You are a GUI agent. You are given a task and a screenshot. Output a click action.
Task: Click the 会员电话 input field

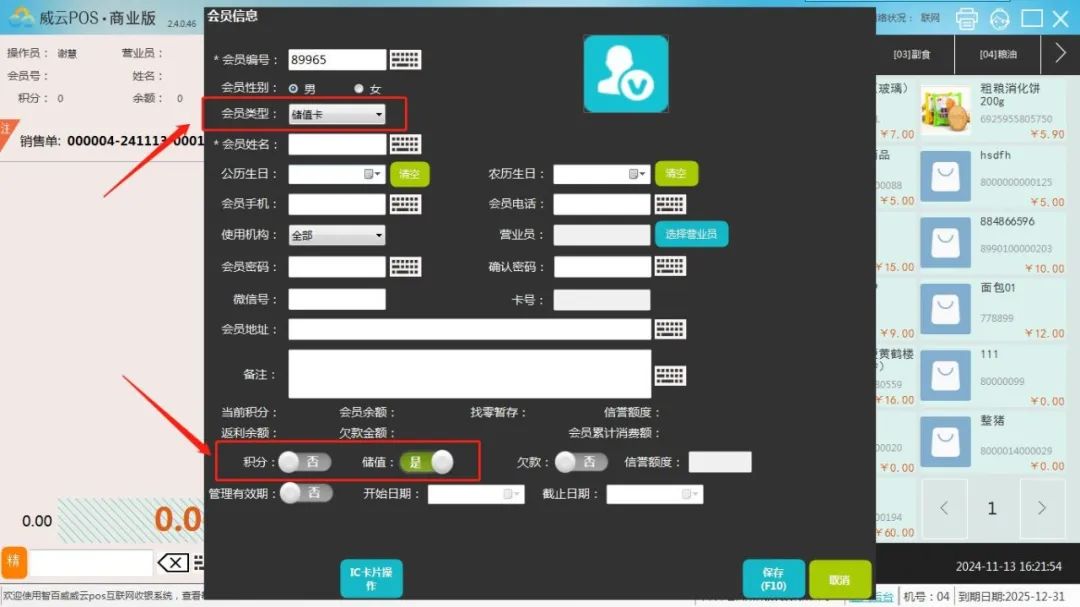[601, 204]
